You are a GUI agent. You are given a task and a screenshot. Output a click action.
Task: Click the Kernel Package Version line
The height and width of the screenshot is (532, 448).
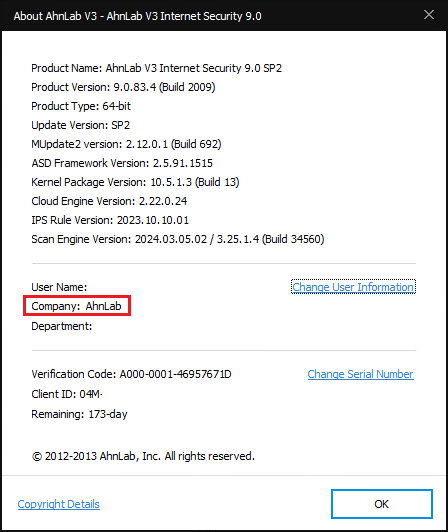pos(135,182)
